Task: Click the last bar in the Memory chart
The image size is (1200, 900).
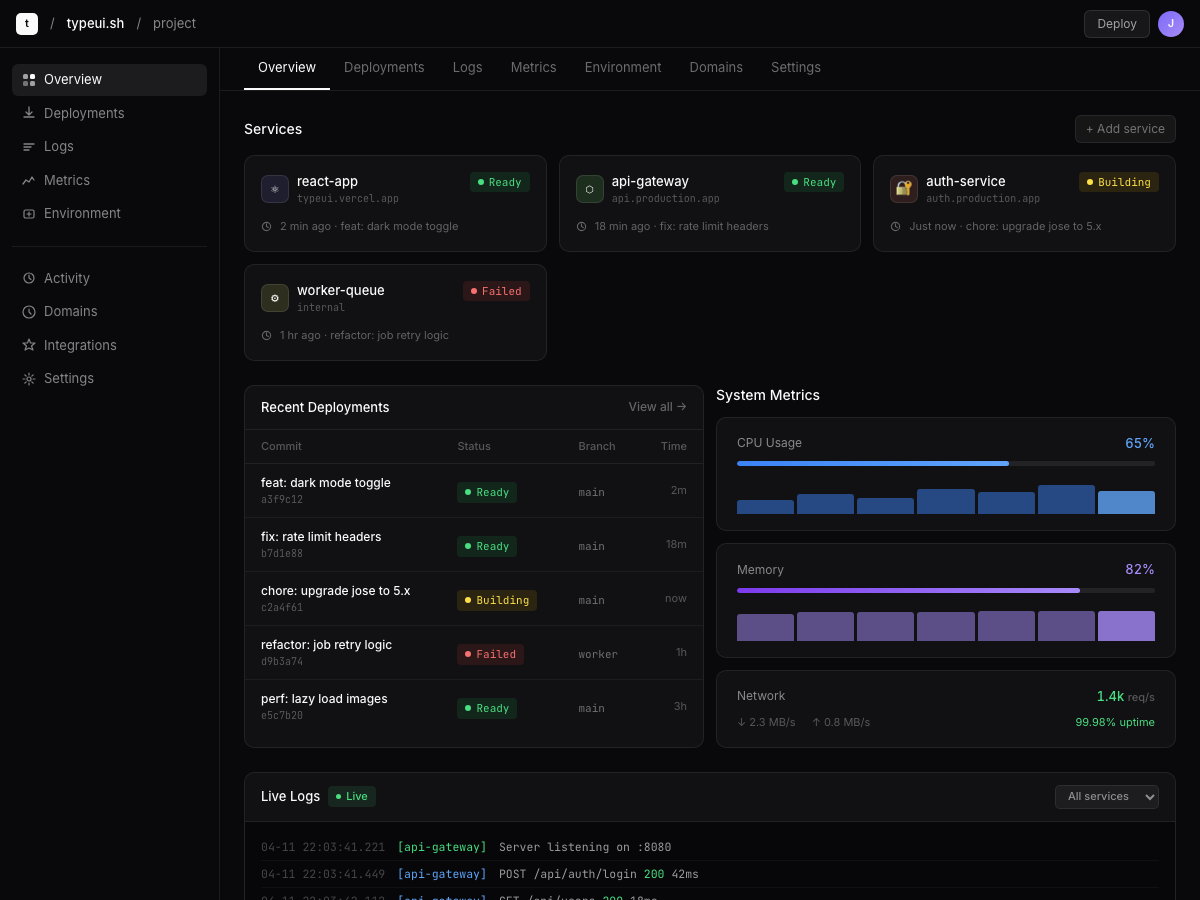Action: (1126, 626)
